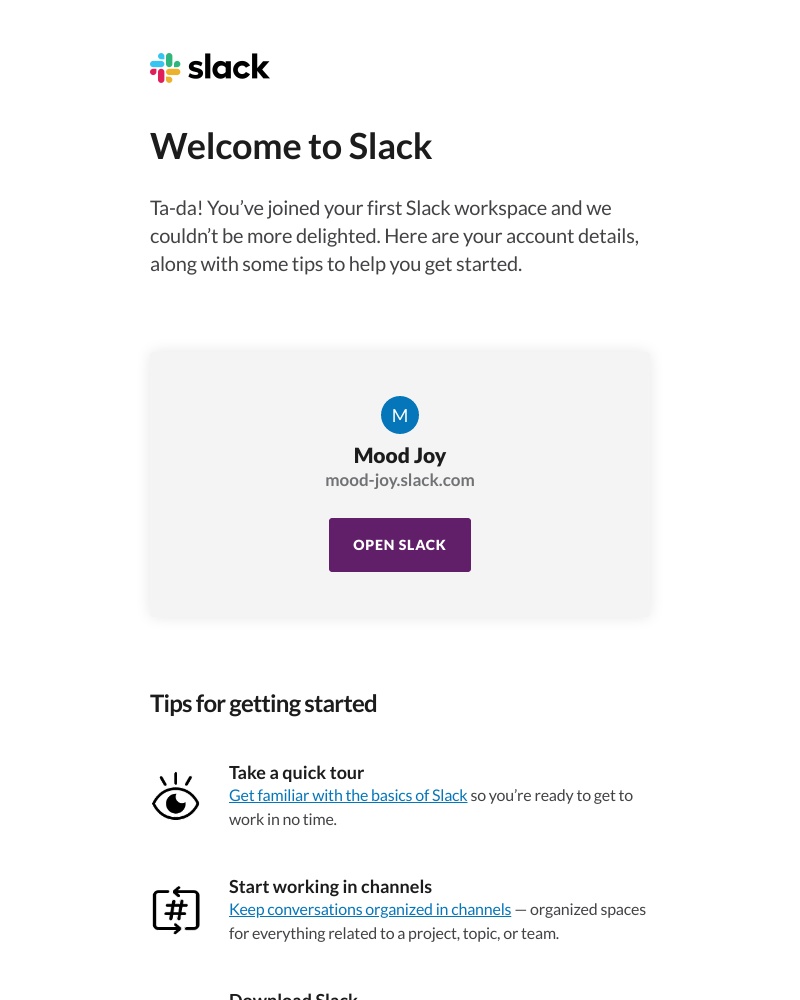This screenshot has height=1000, width=800.
Task: Click the Welcome to Slack heading
Action: [291, 146]
